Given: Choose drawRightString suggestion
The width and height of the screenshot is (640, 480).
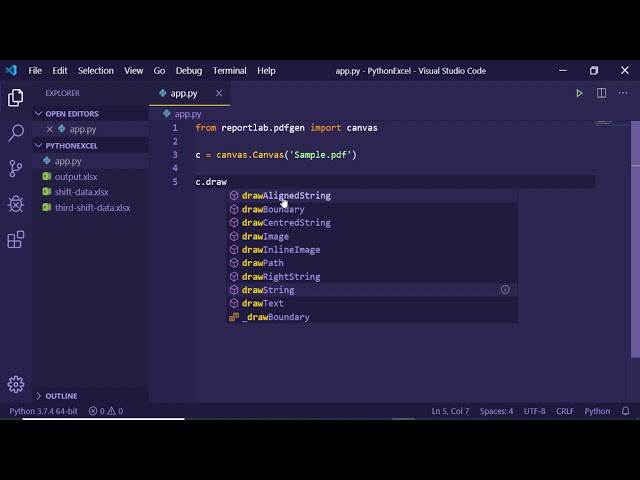Looking at the screenshot, I should [x=372, y=277].
